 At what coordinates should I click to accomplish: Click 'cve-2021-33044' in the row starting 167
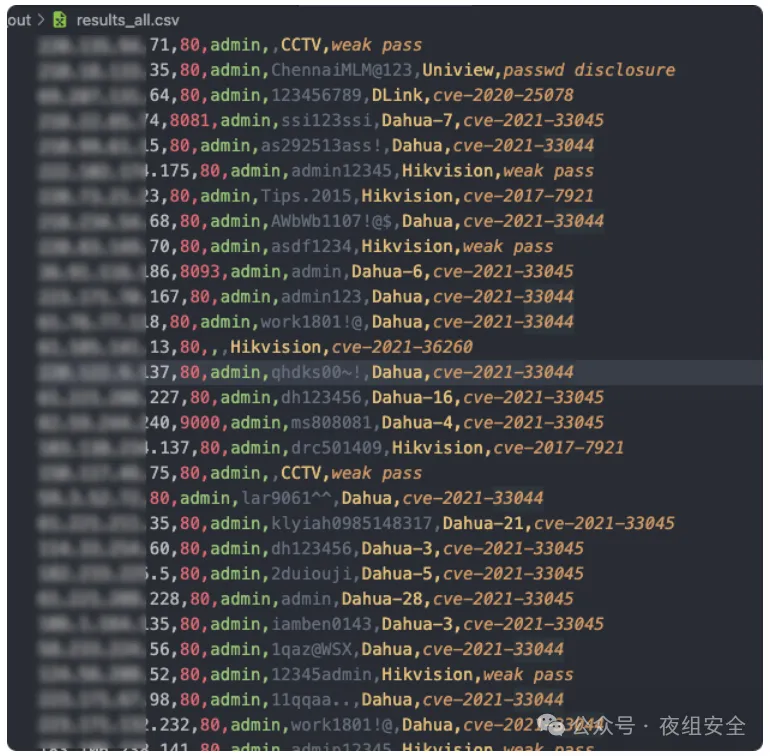(503, 297)
